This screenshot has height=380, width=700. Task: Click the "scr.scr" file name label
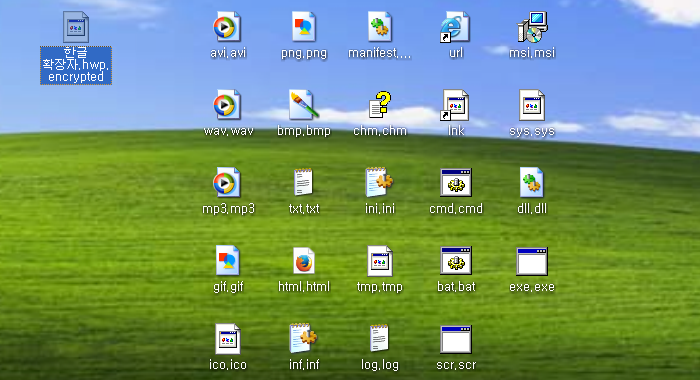(x=456, y=364)
